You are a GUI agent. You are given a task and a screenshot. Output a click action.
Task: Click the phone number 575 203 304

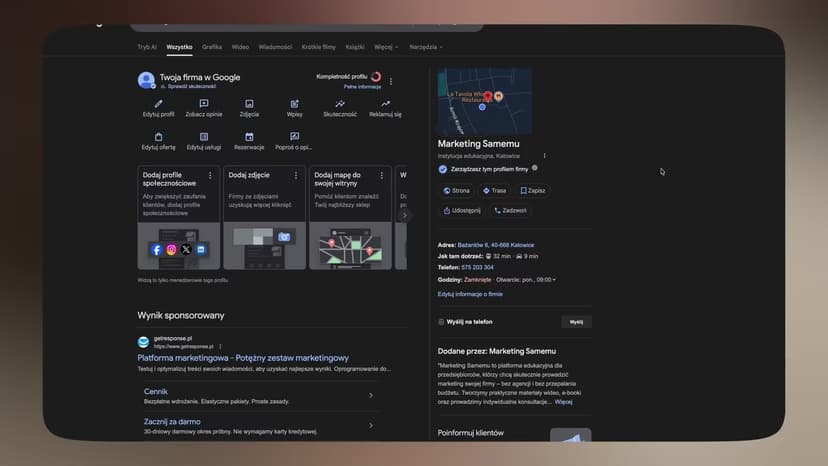point(477,267)
